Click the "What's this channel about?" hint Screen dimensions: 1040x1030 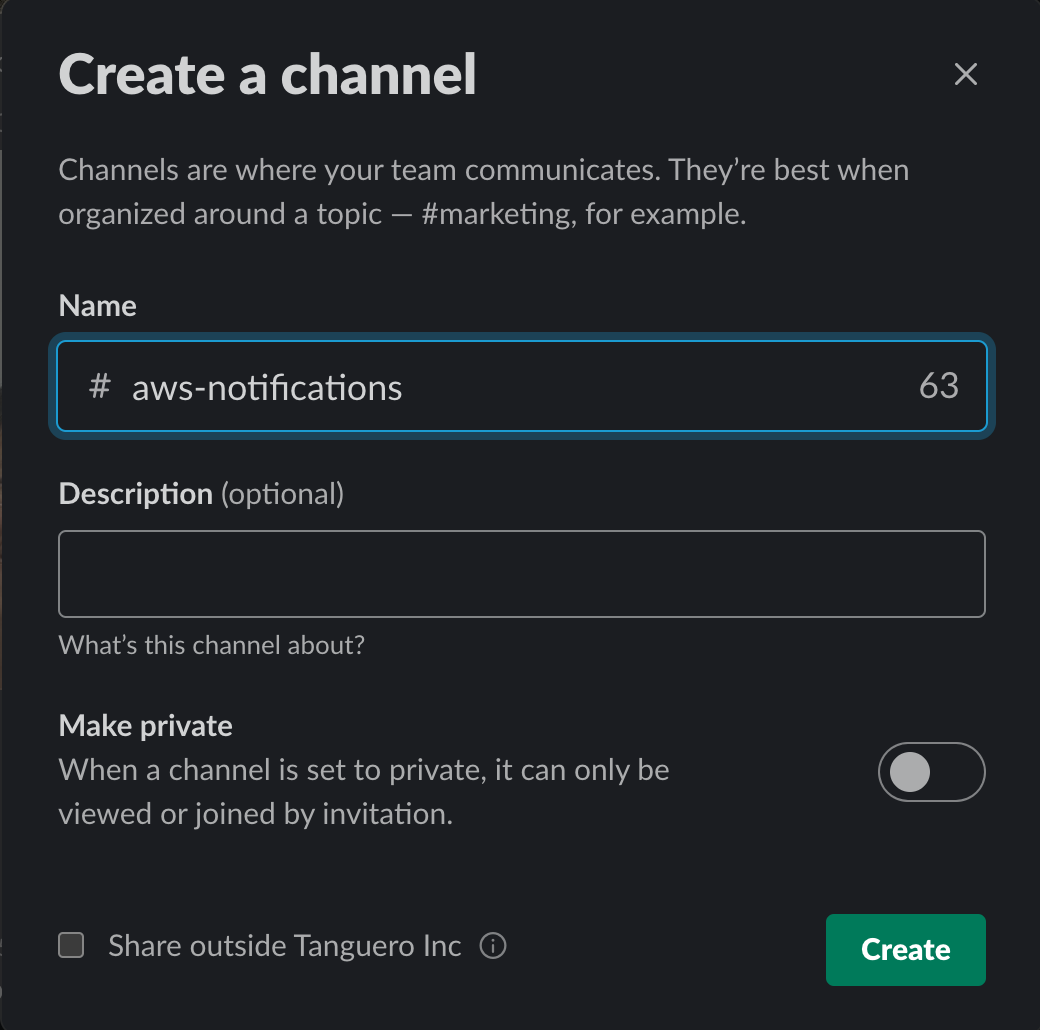pos(211,645)
